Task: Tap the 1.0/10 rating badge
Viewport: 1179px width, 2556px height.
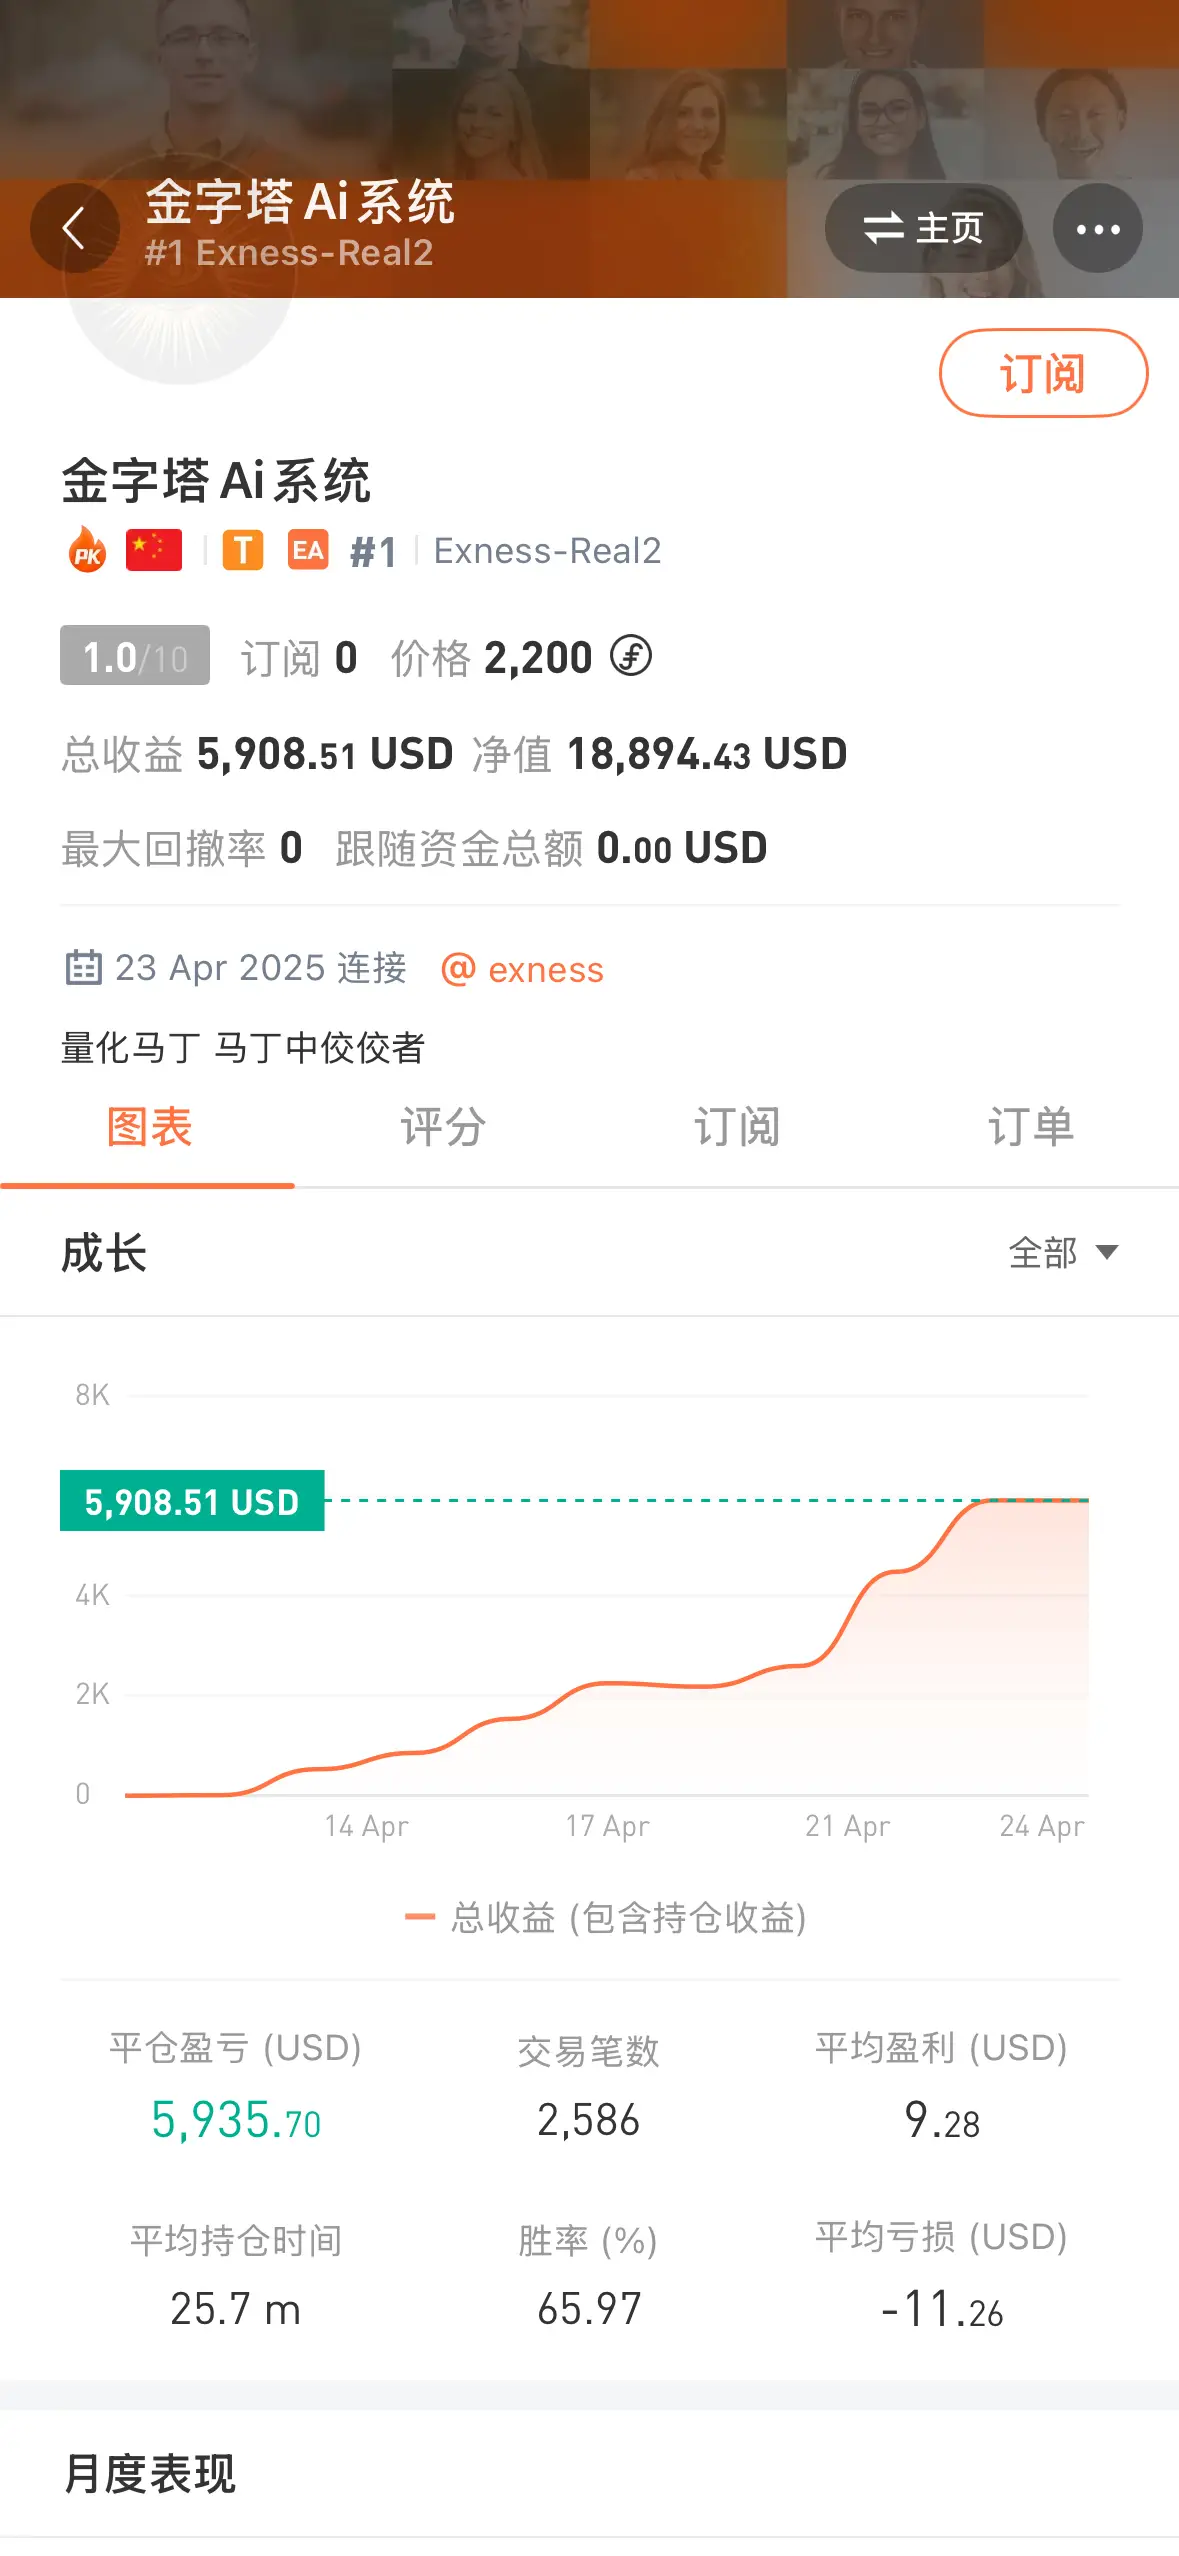Action: point(135,656)
